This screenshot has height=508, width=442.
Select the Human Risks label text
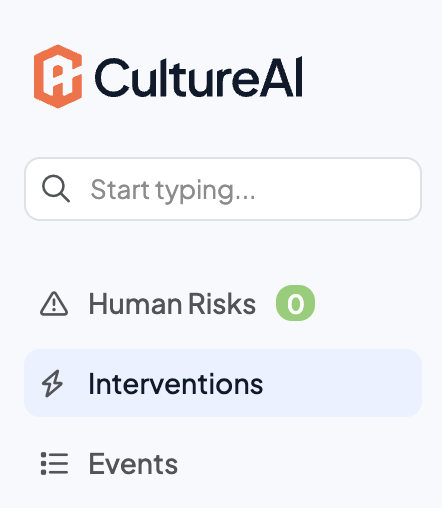click(x=172, y=304)
